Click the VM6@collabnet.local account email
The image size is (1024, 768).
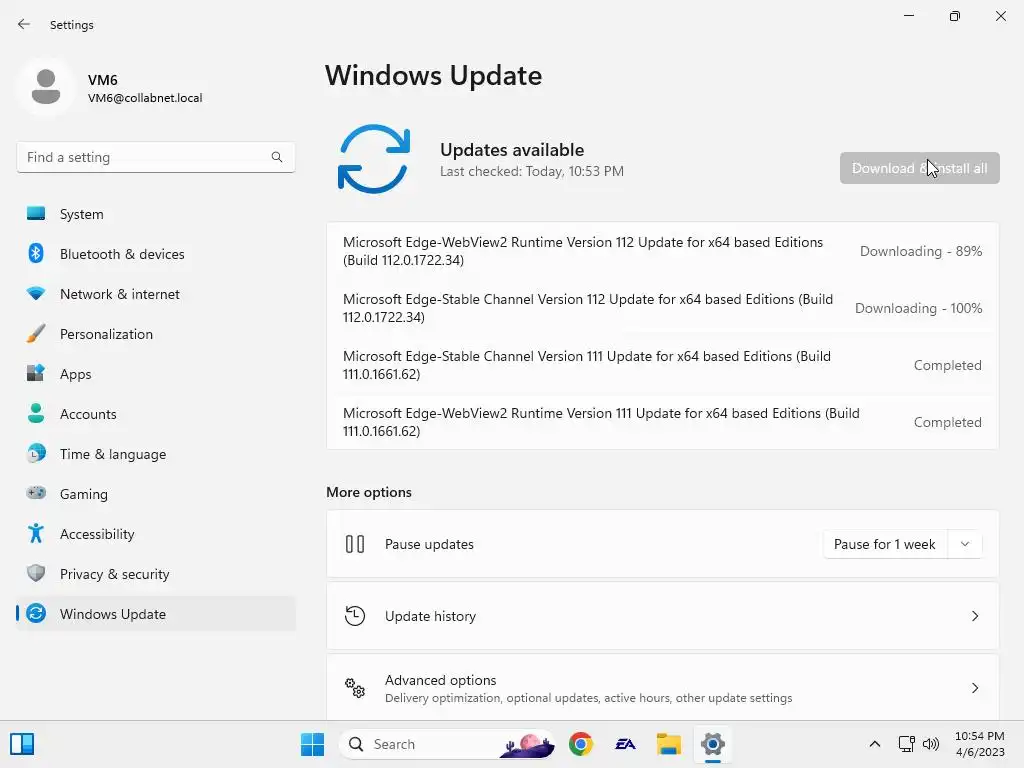pyautogui.click(x=145, y=98)
